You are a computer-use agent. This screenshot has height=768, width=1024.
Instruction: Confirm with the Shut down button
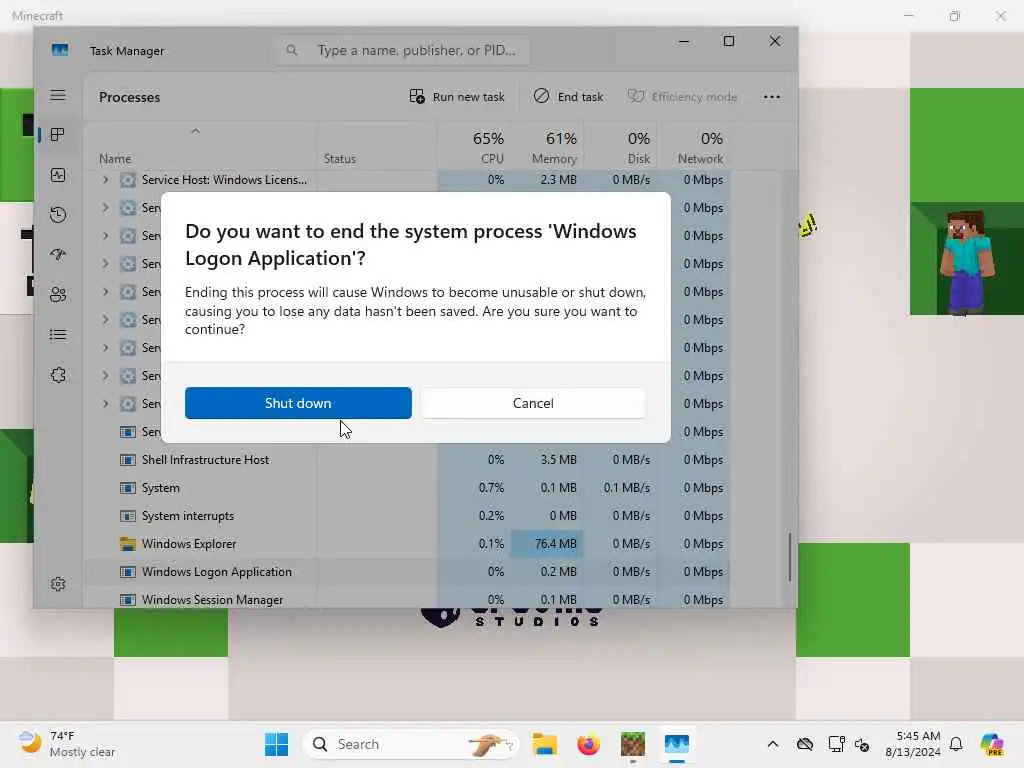298,403
